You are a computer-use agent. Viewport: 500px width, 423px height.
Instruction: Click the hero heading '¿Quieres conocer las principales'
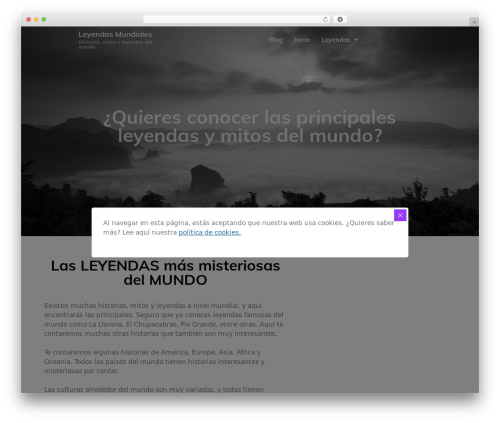[250, 117]
